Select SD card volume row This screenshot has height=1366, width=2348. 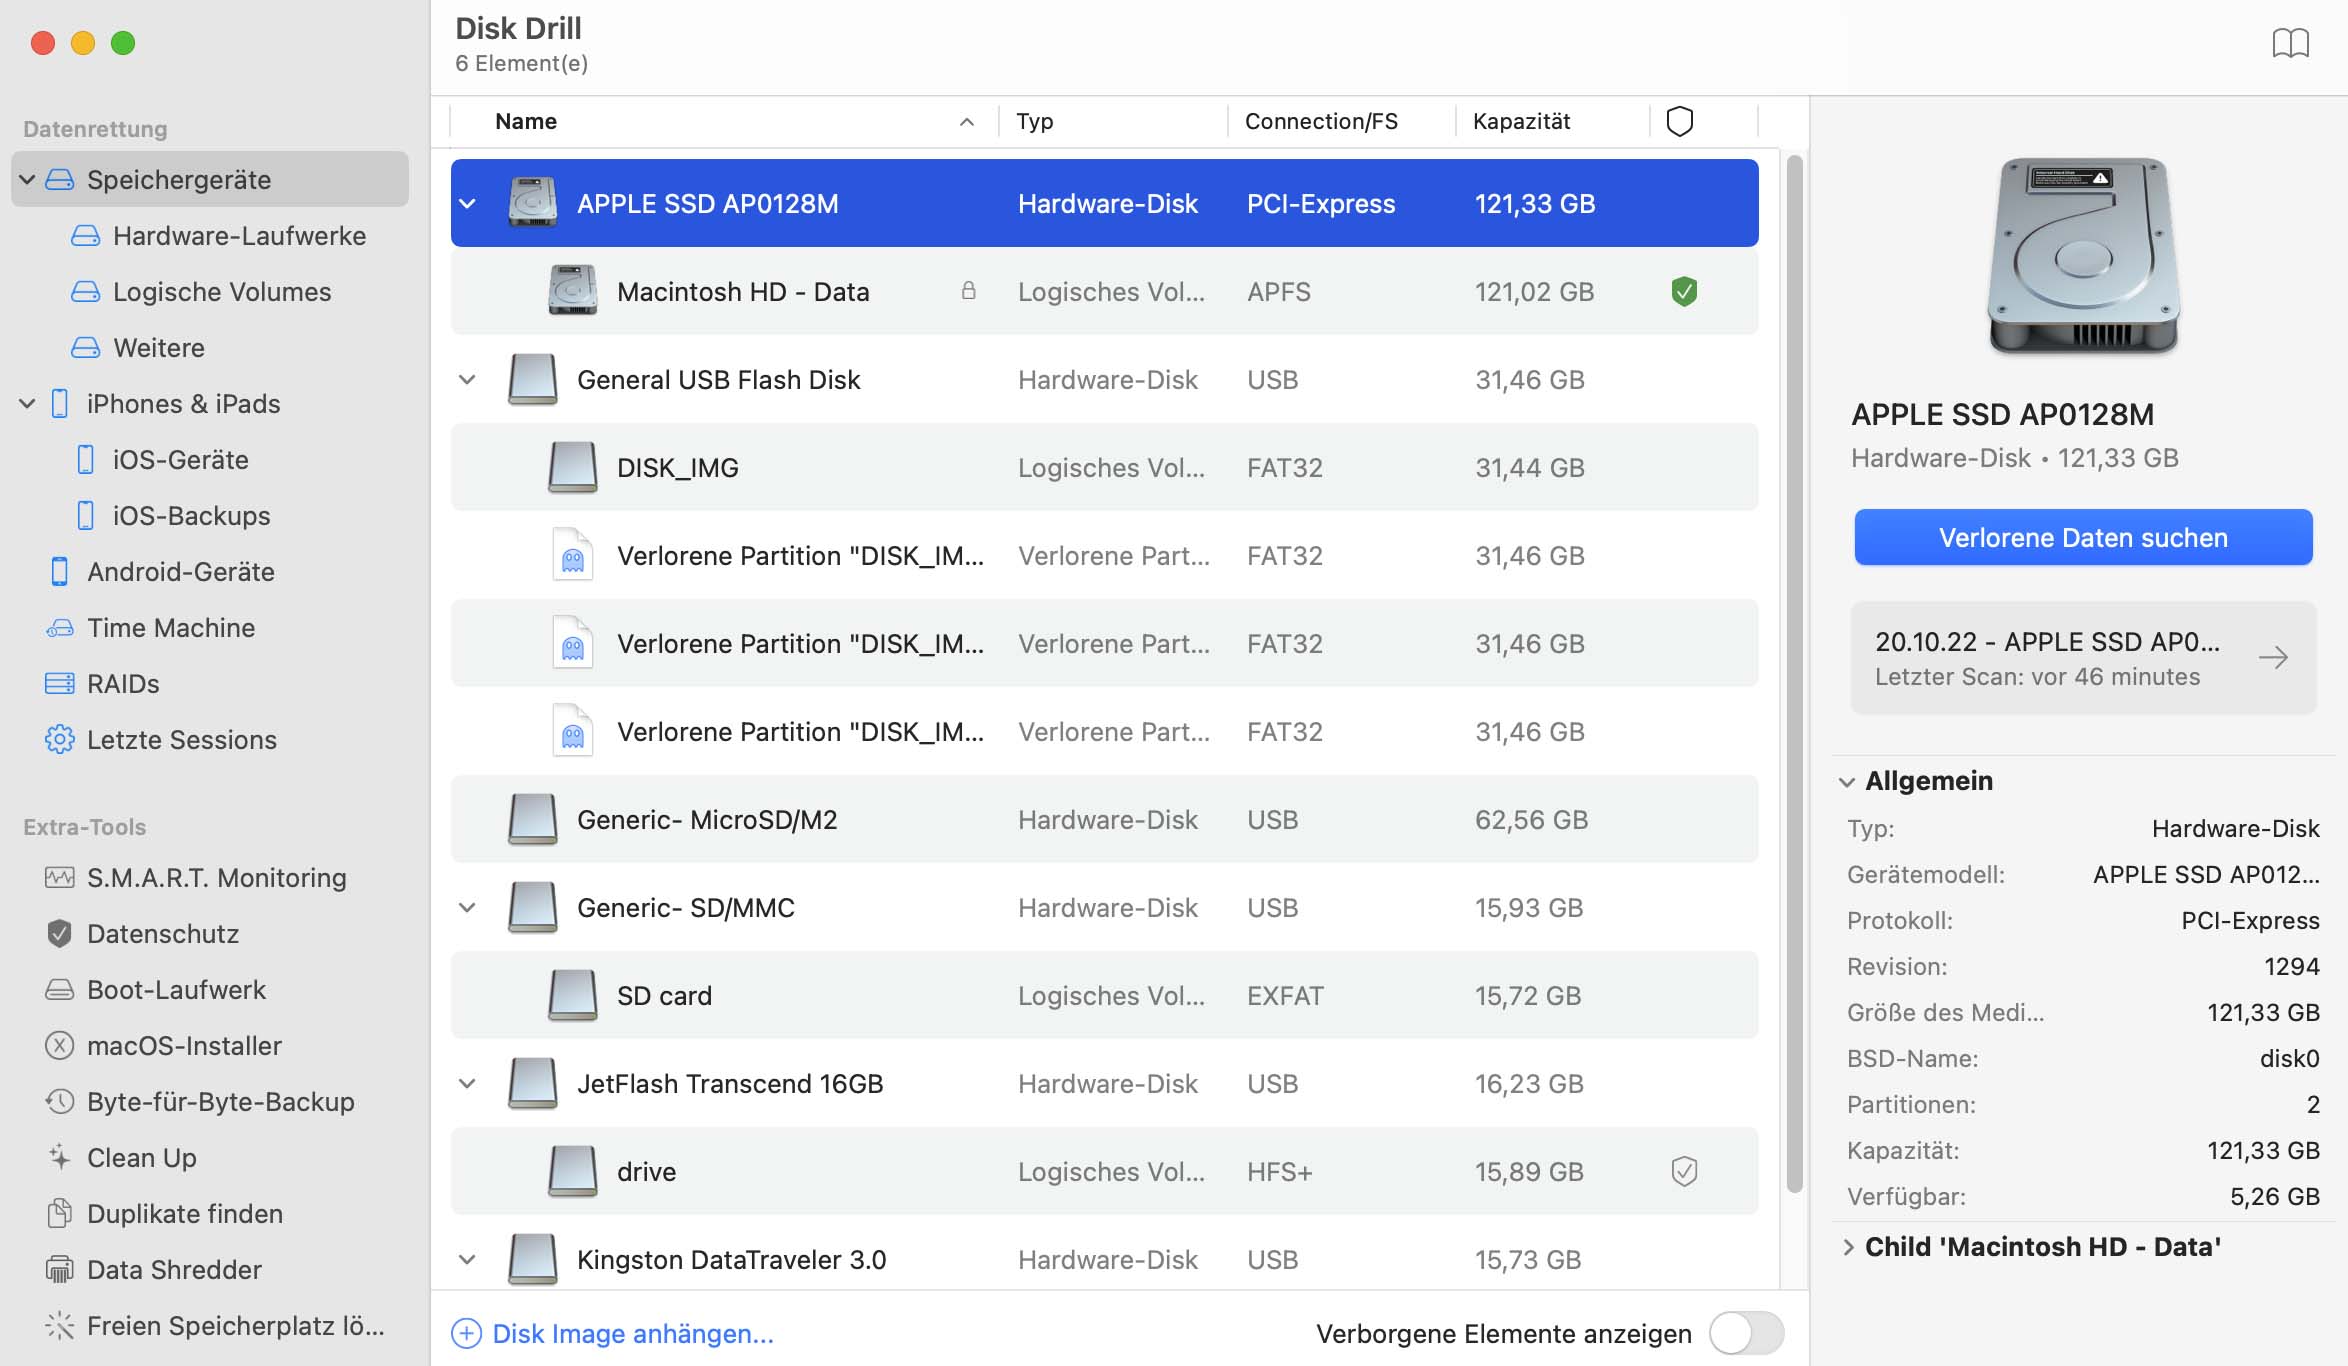tap(1104, 995)
